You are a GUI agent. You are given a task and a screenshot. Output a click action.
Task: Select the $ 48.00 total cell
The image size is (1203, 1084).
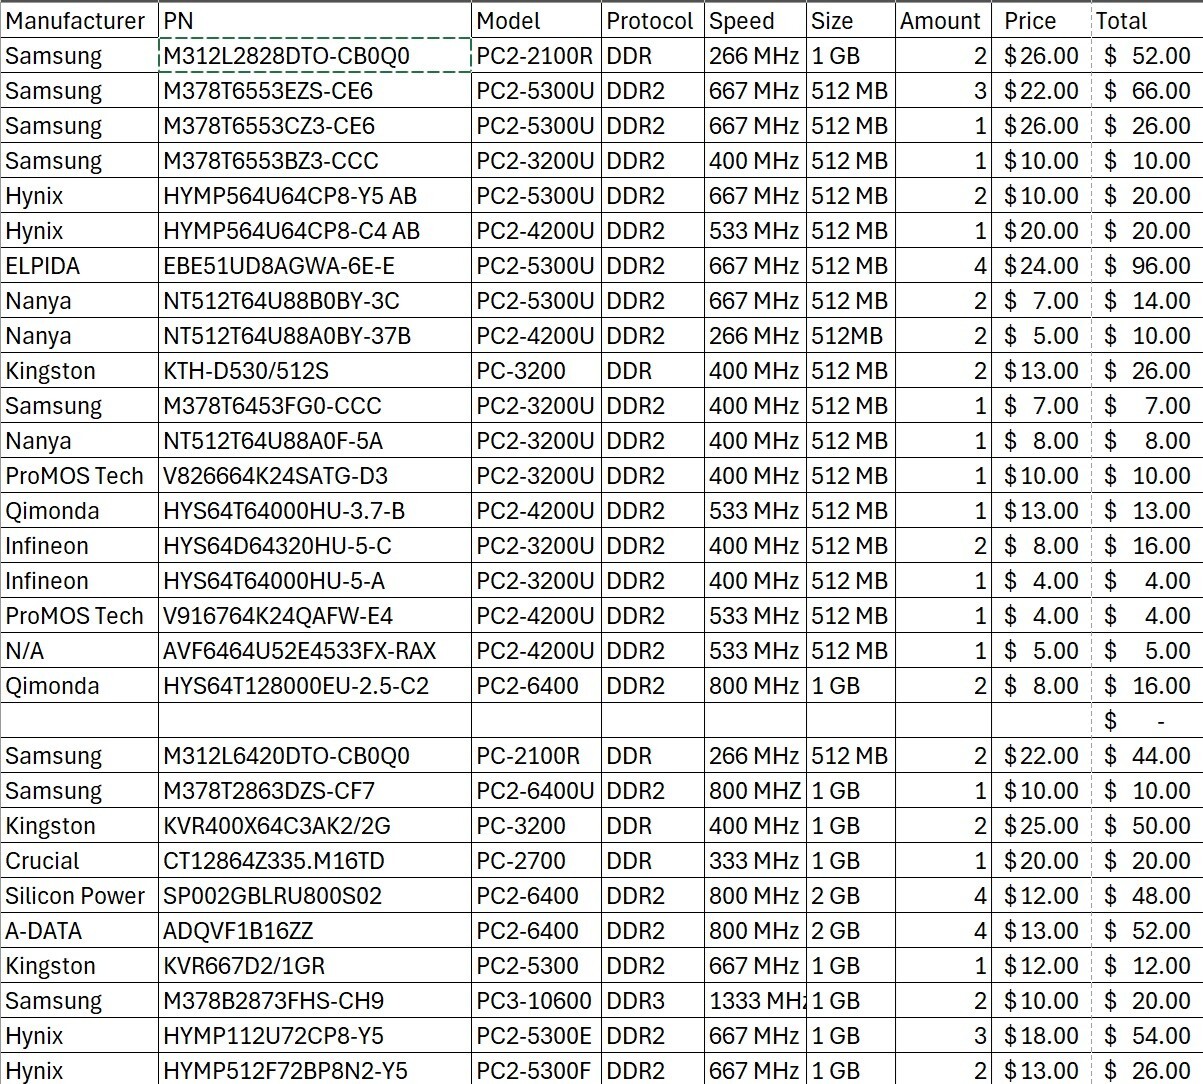pyautogui.click(x=1147, y=896)
